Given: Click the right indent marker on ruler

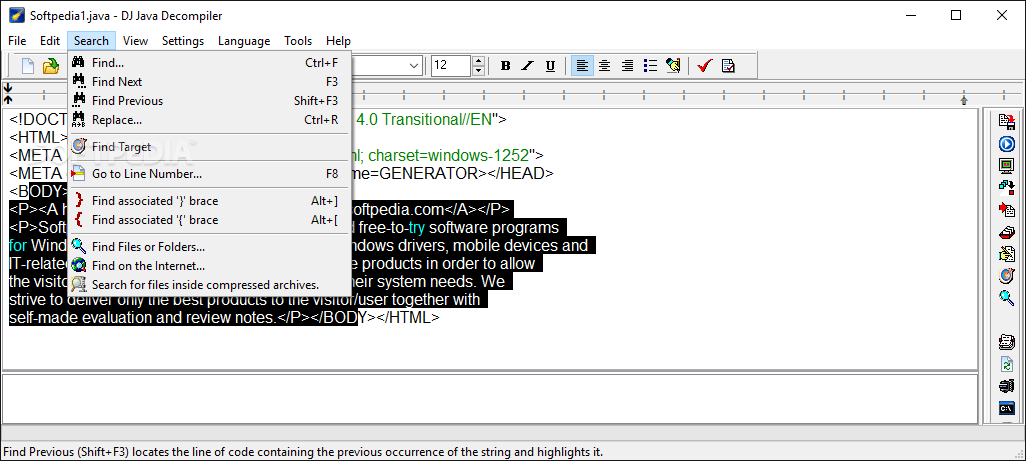Looking at the screenshot, I should (964, 100).
